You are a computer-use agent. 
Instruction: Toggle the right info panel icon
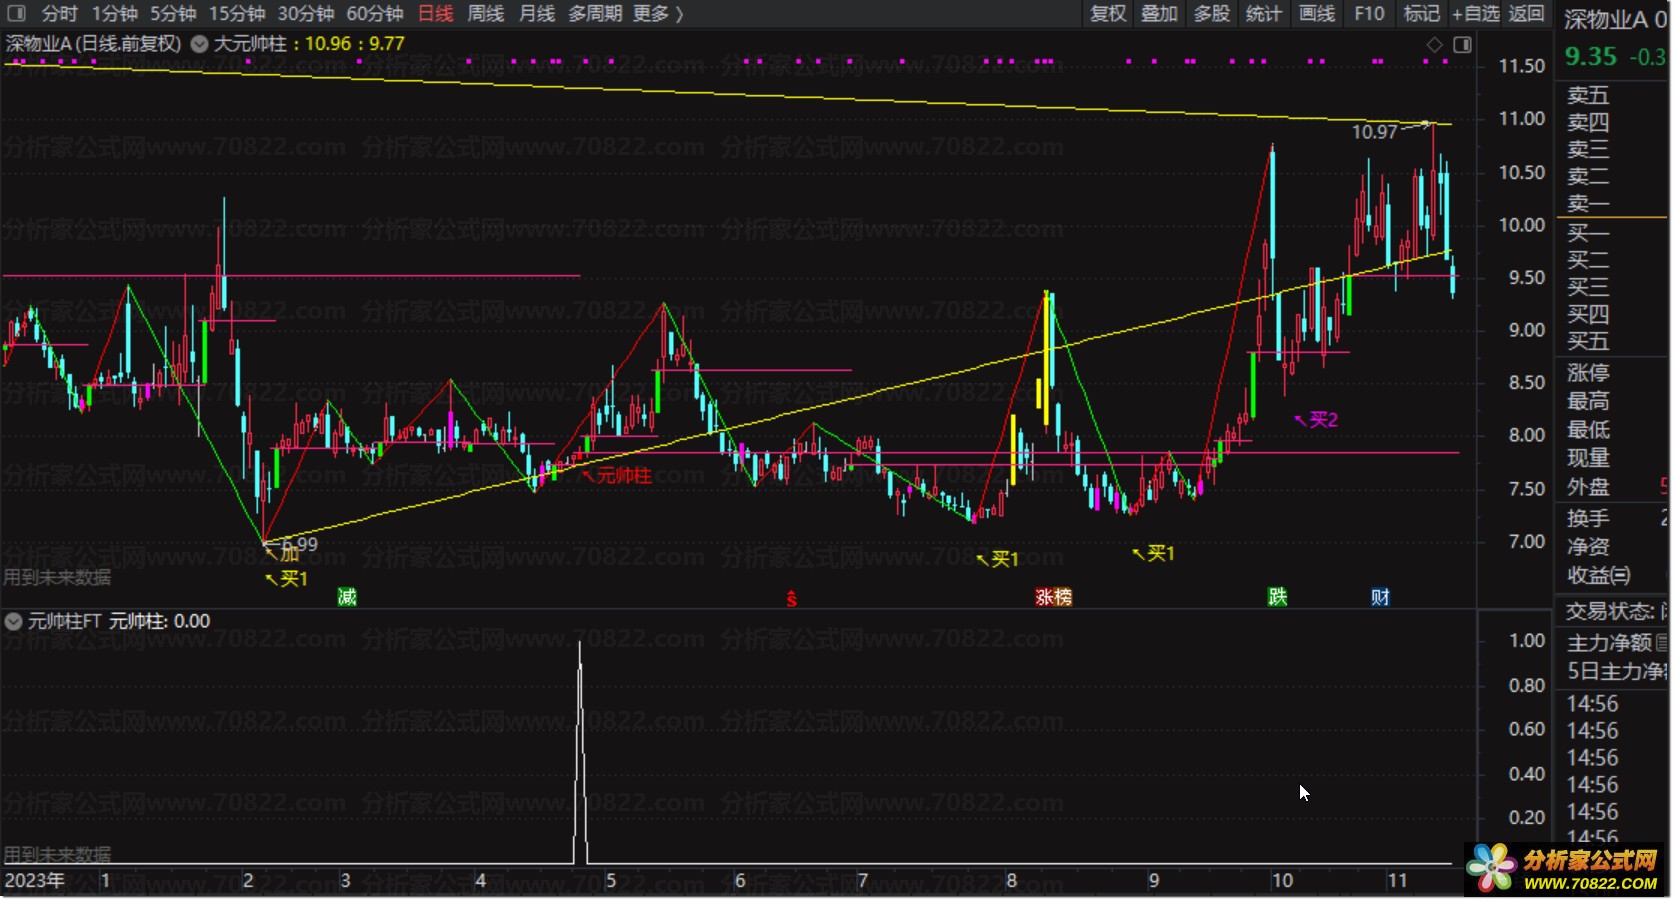tap(1462, 45)
